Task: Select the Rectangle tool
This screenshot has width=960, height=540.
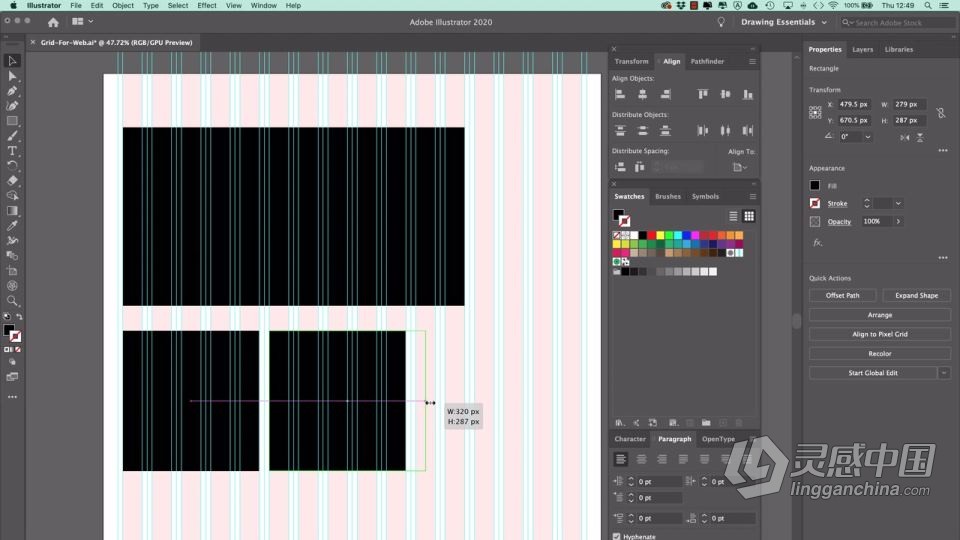Action: pyautogui.click(x=12, y=121)
